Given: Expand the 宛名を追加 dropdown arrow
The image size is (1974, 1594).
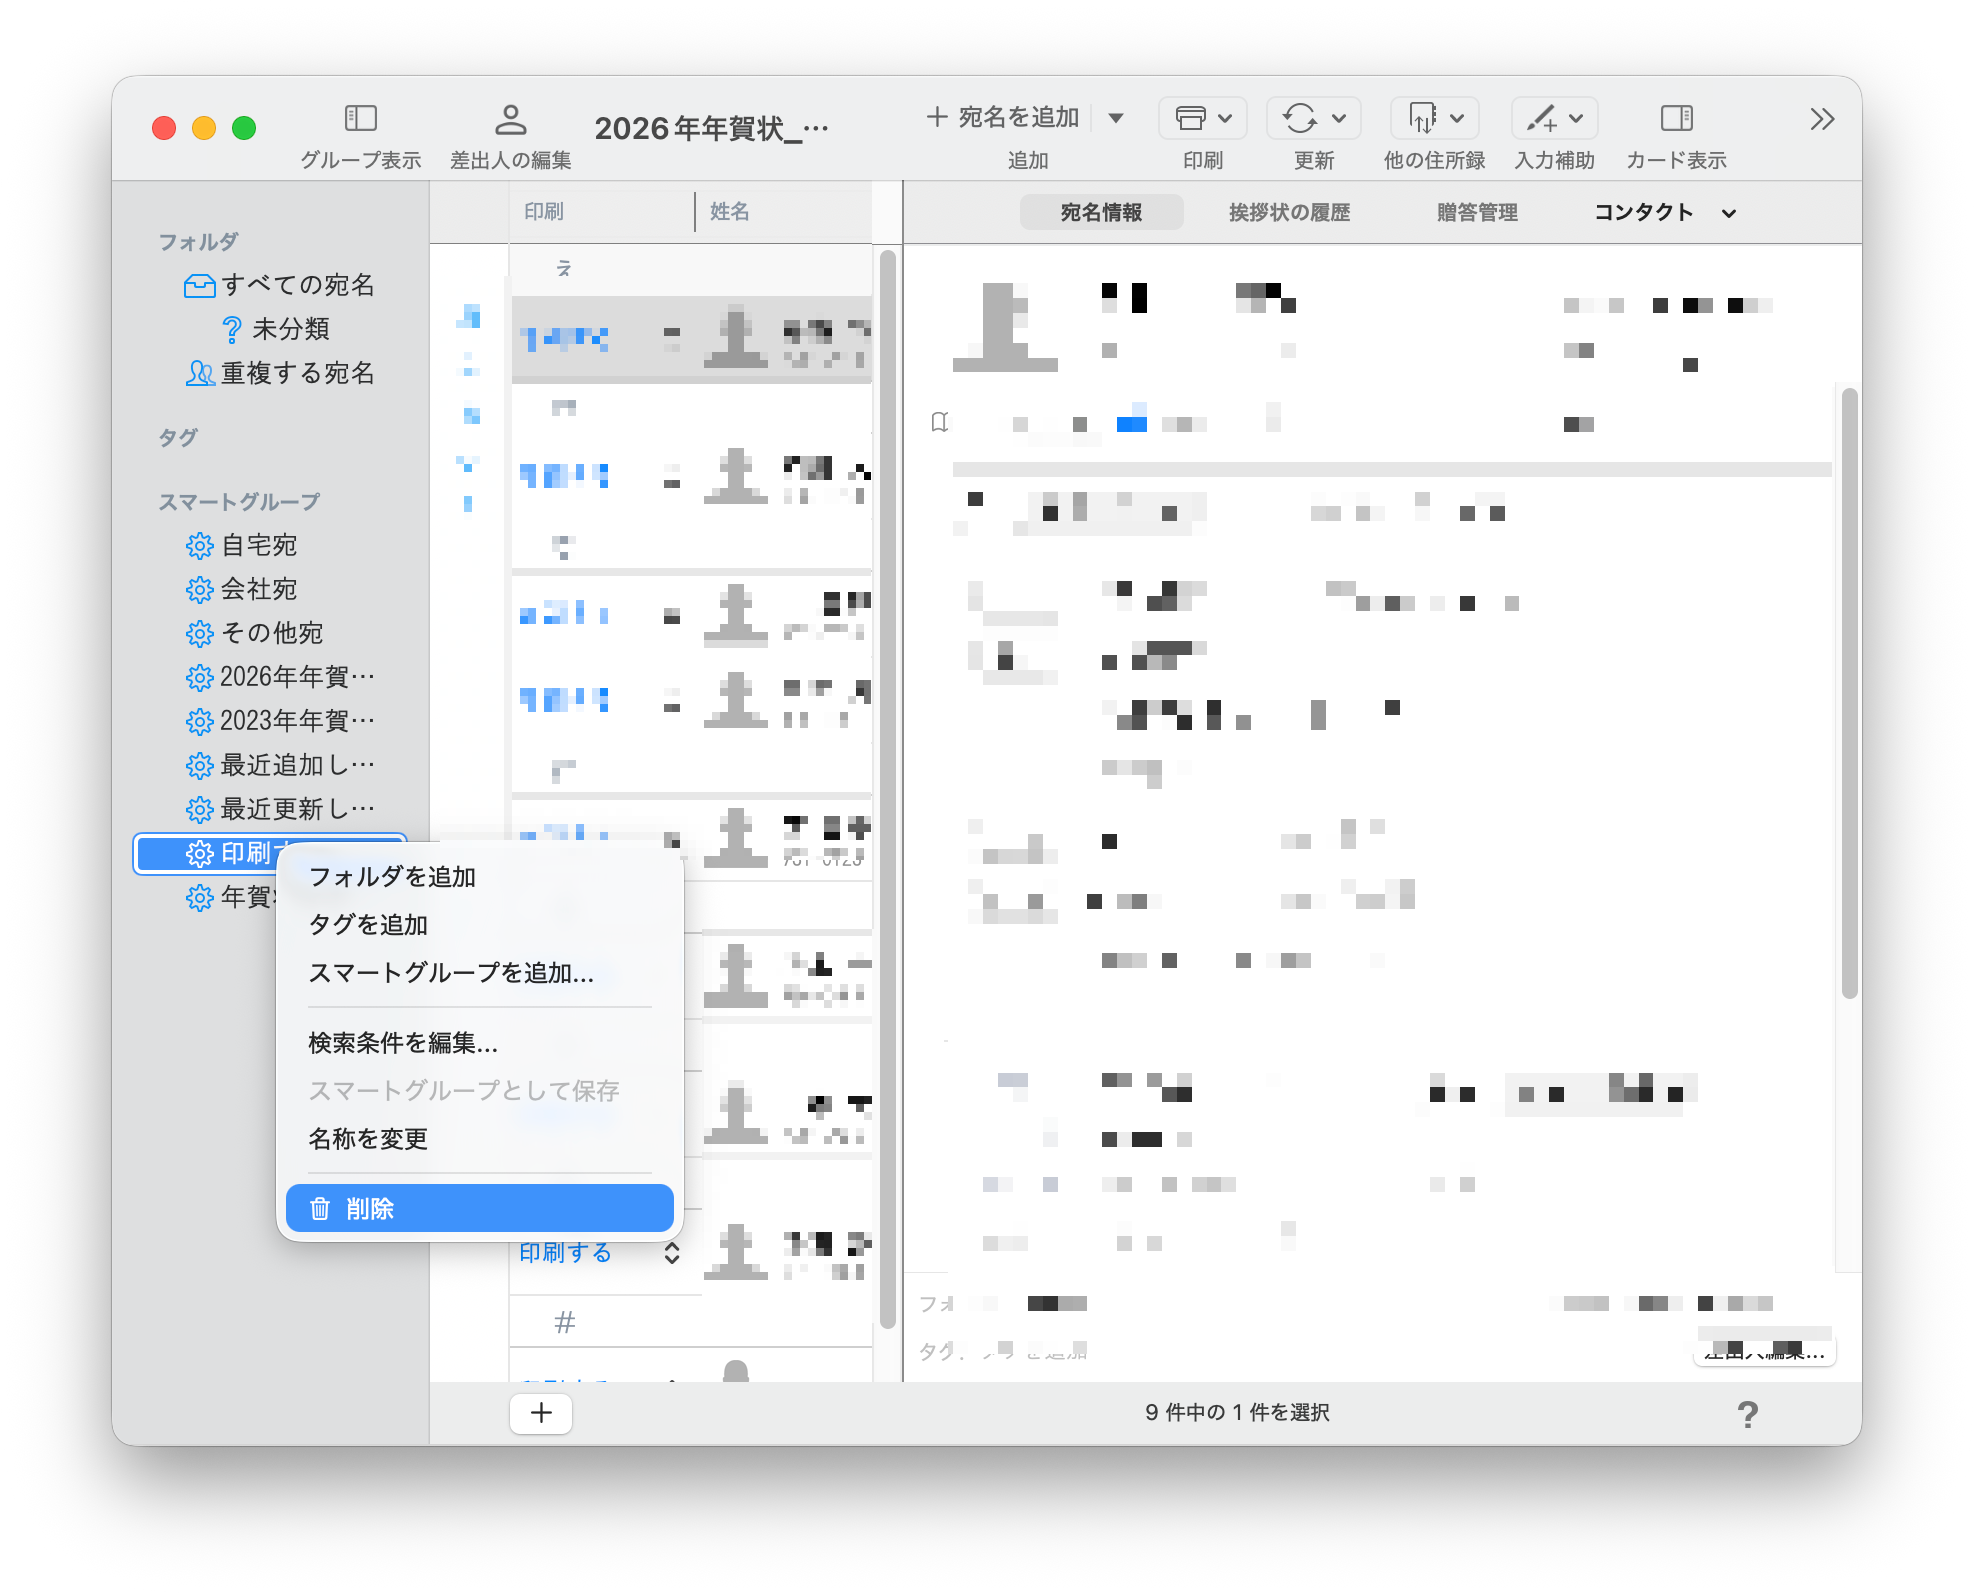Looking at the screenshot, I should point(1116,118).
